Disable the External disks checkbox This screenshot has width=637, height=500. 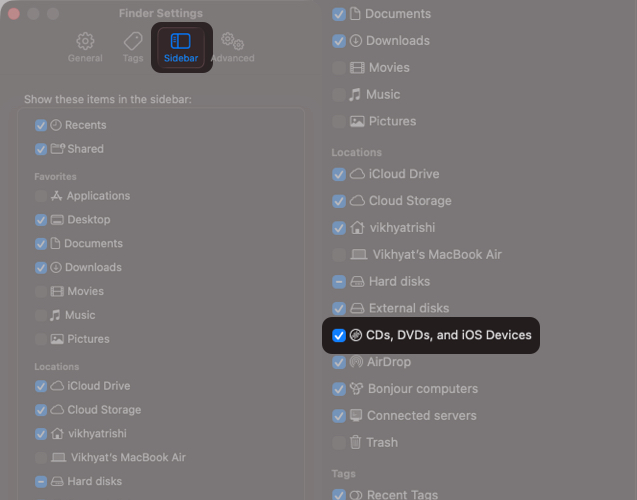[339, 308]
